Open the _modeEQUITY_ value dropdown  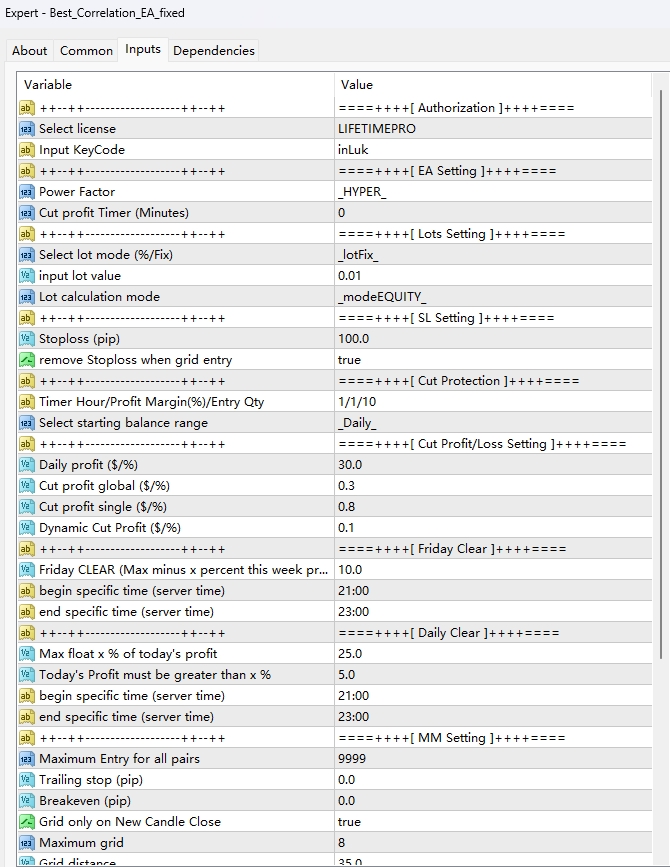tap(493, 297)
